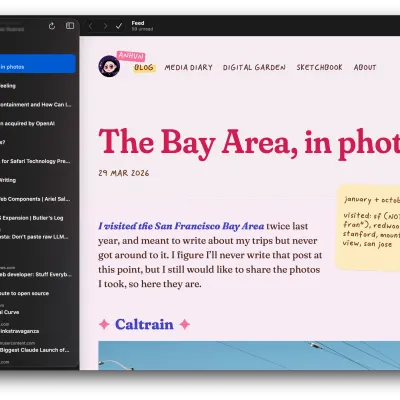Click the round avatar logo on the blog

point(109,66)
